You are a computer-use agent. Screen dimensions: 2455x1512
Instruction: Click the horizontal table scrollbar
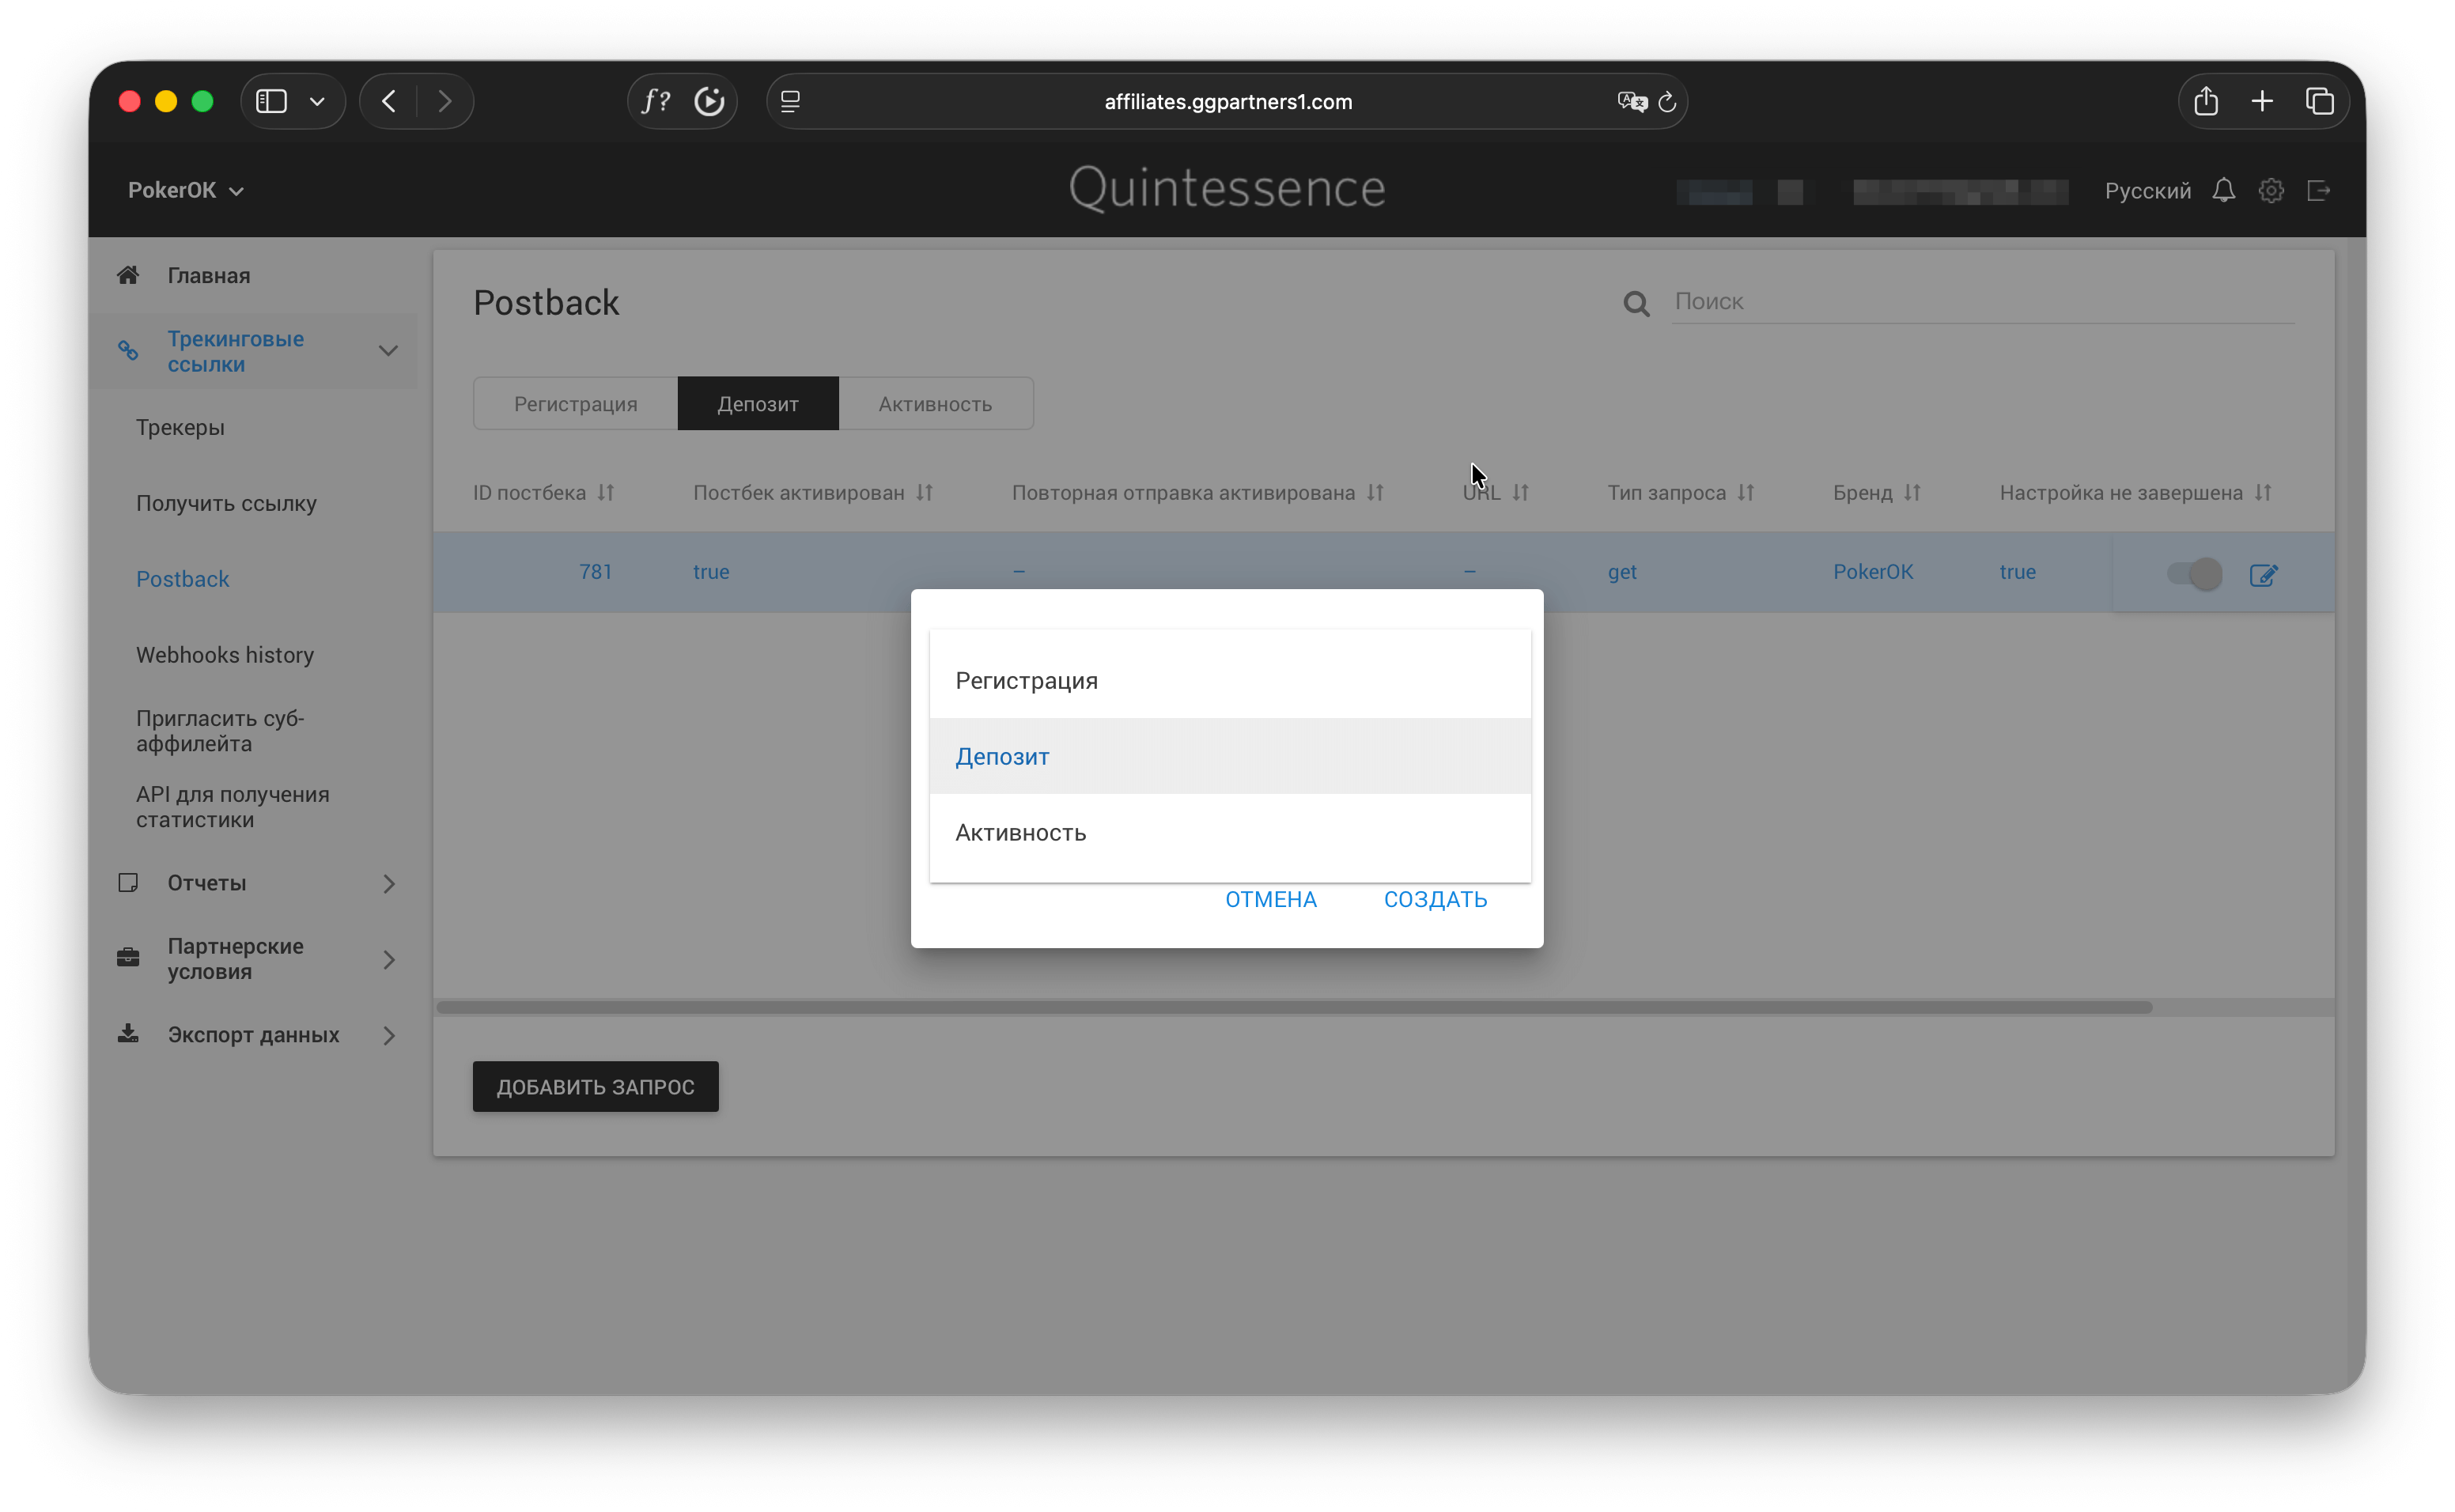[x=1294, y=1007]
